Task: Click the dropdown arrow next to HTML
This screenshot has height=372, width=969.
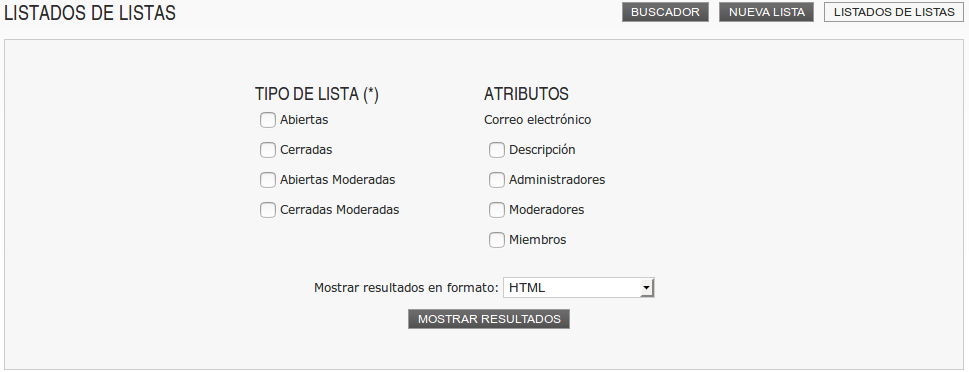Action: click(646, 287)
